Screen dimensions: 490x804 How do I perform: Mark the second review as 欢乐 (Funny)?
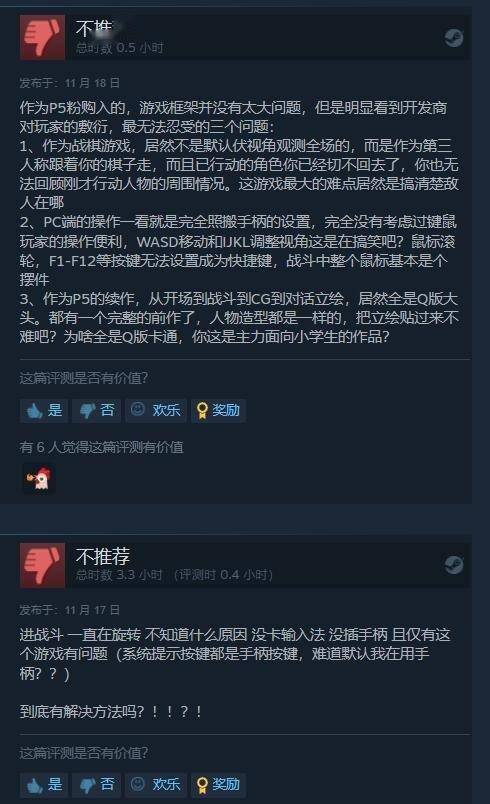coord(156,784)
